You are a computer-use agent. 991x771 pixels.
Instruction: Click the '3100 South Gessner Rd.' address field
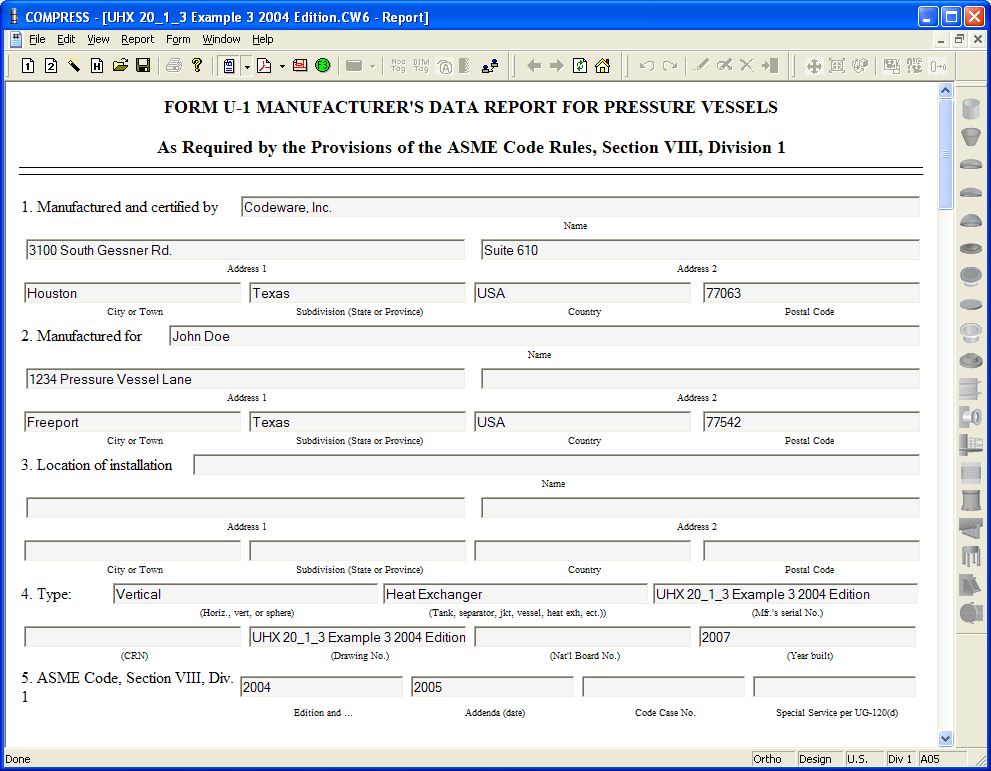point(245,250)
